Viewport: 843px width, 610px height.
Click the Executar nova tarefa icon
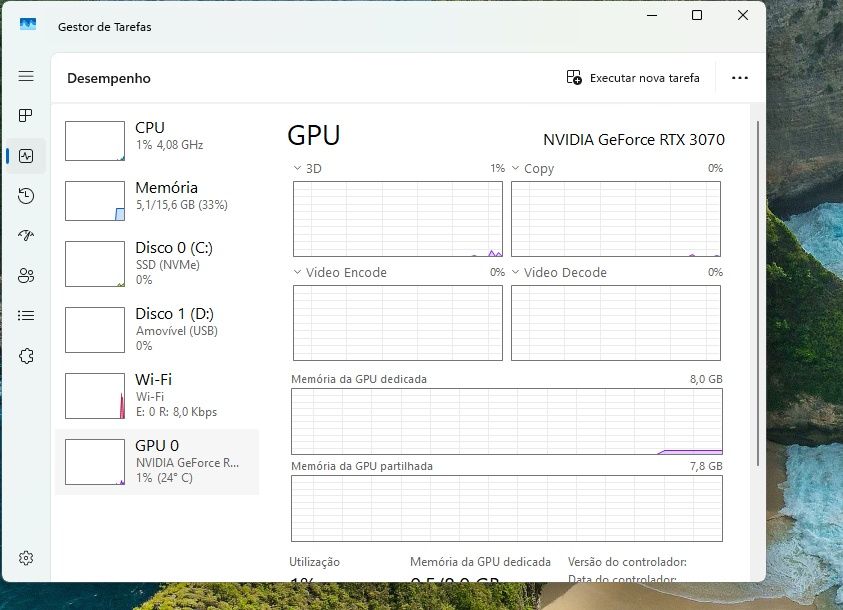[574, 77]
